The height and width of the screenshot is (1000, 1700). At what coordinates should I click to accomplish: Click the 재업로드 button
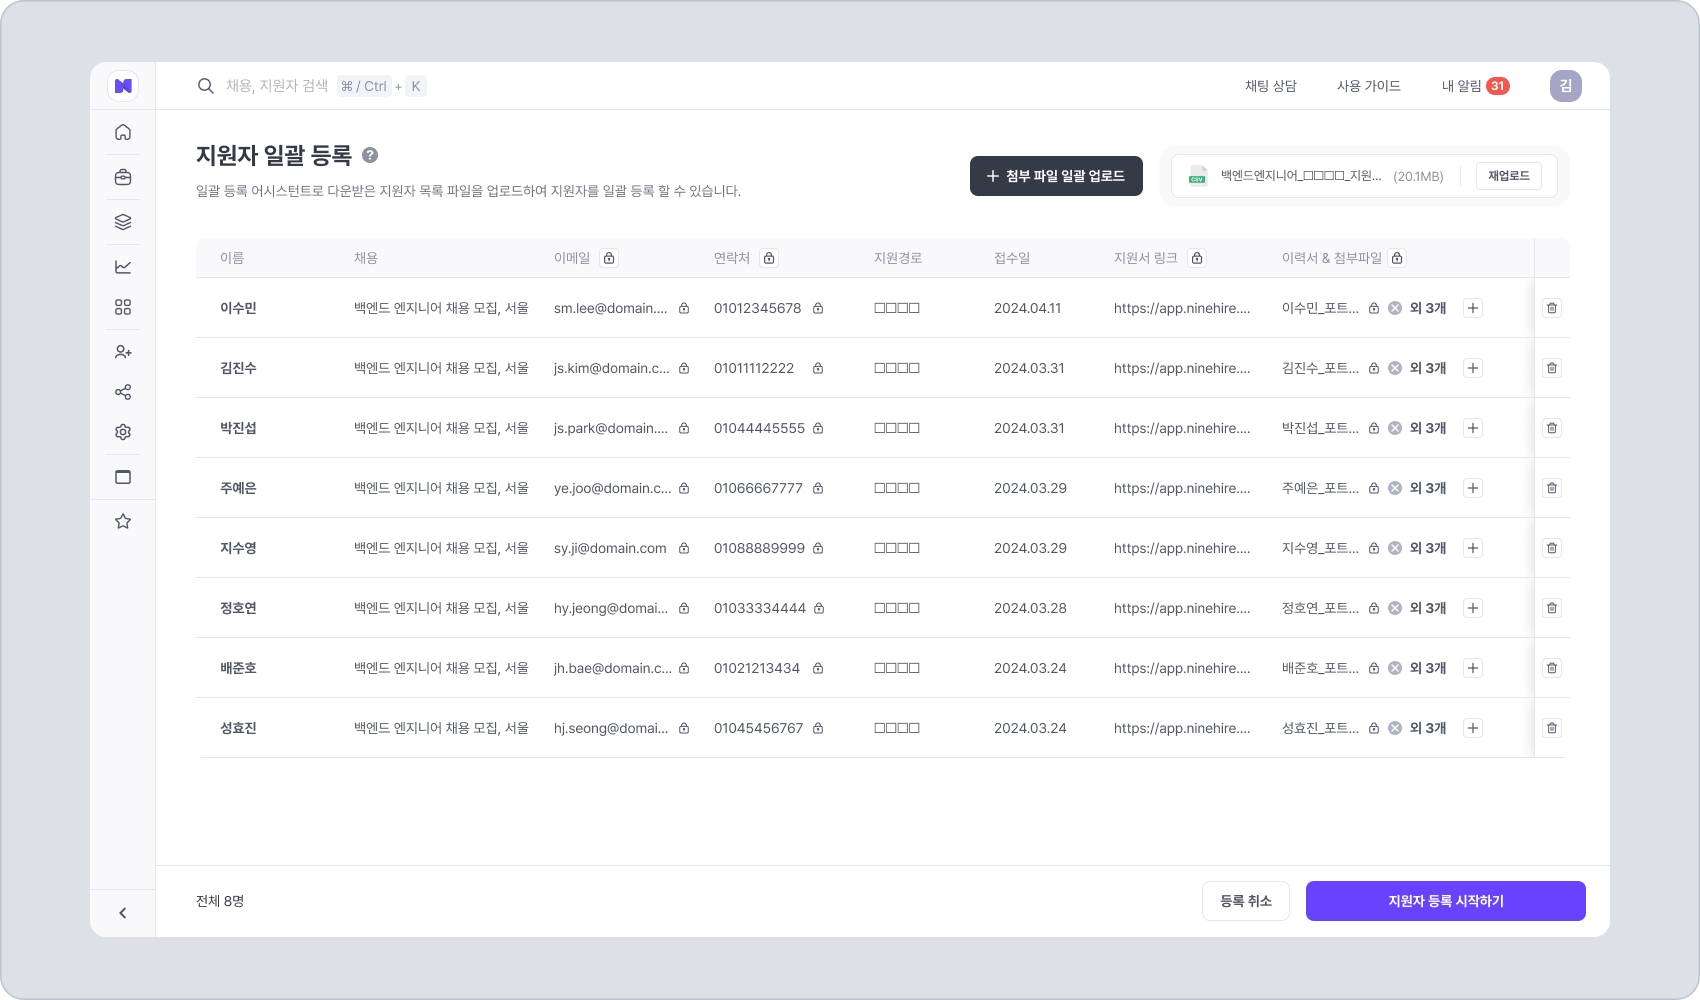(x=1509, y=176)
